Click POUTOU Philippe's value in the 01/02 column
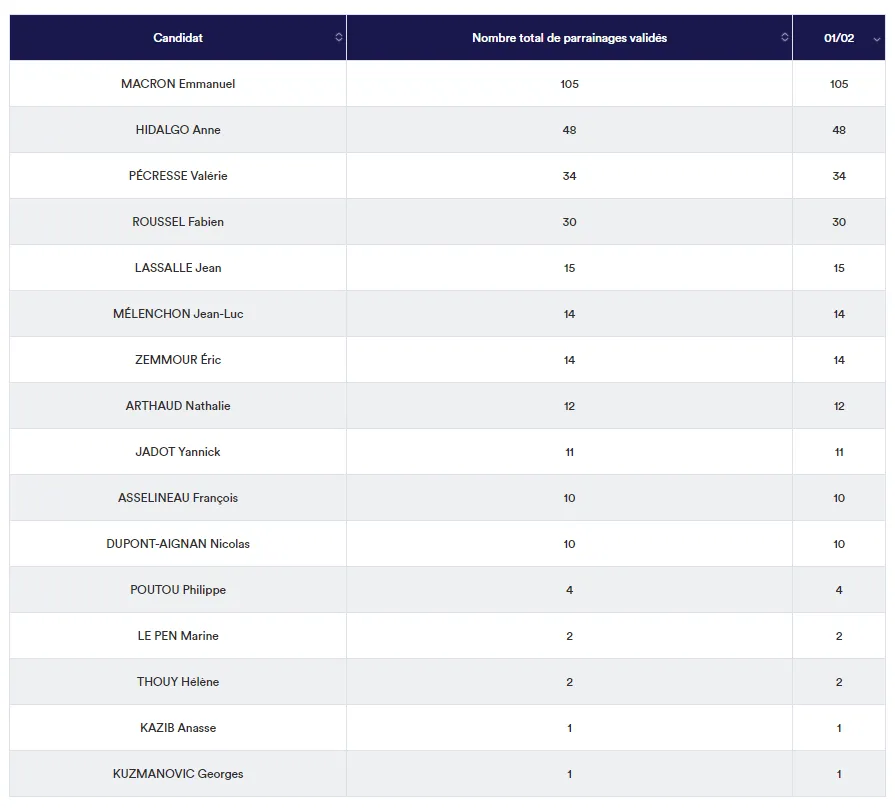The image size is (895, 810). click(x=839, y=590)
